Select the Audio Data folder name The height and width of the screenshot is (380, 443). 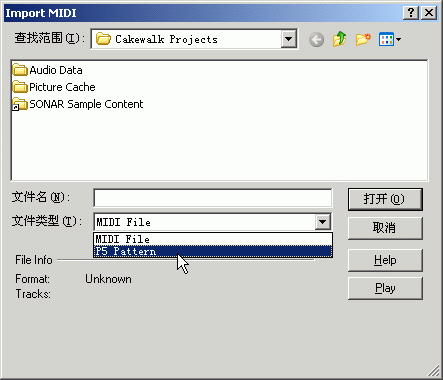[x=56, y=70]
